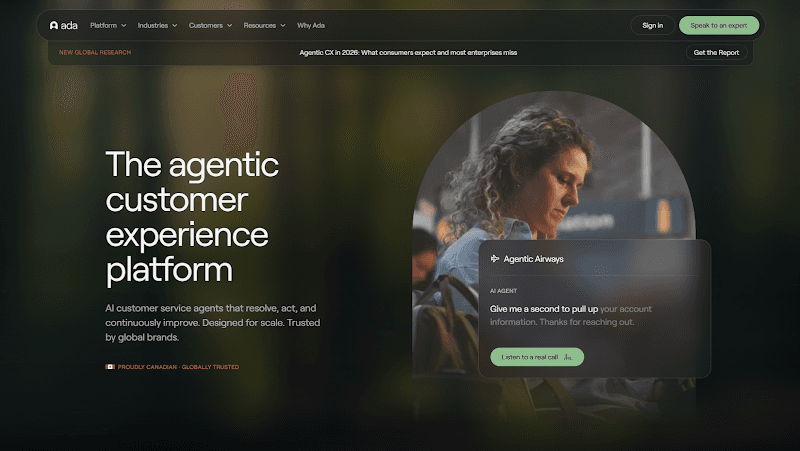
Task: Expand the Resources dropdown chevron
Action: point(283,26)
